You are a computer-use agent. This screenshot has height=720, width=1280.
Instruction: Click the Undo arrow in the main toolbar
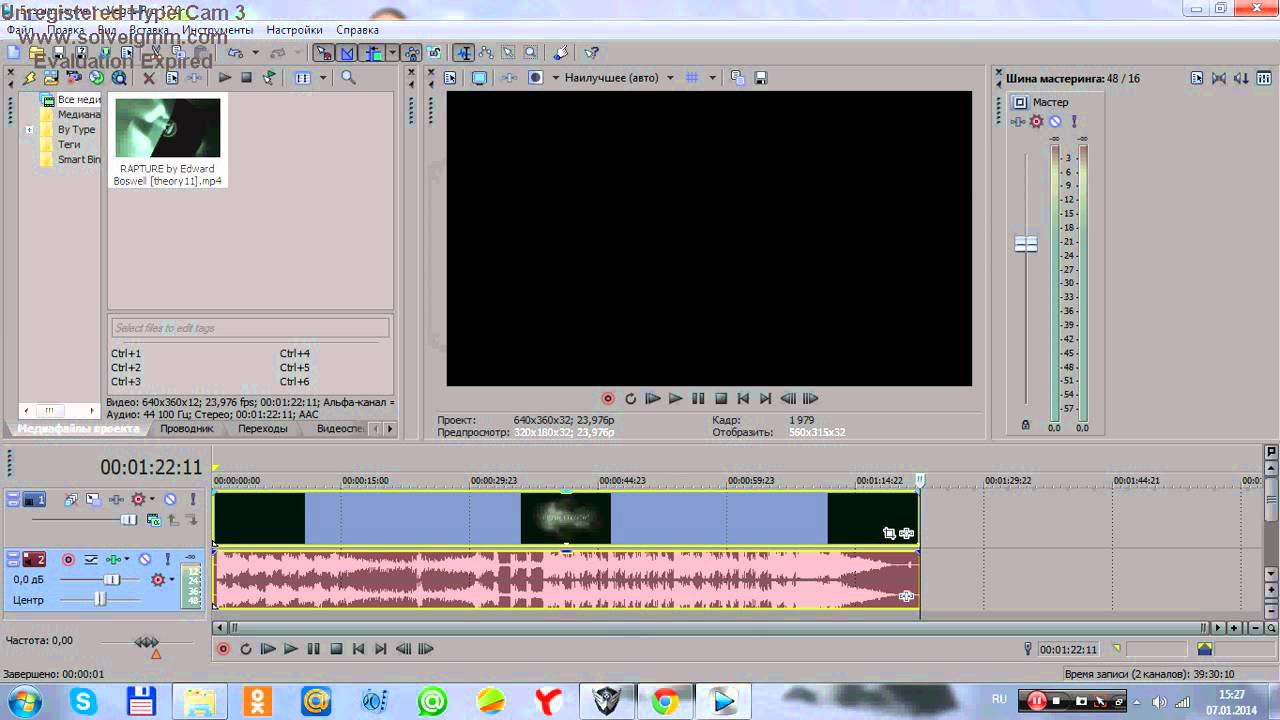point(235,52)
